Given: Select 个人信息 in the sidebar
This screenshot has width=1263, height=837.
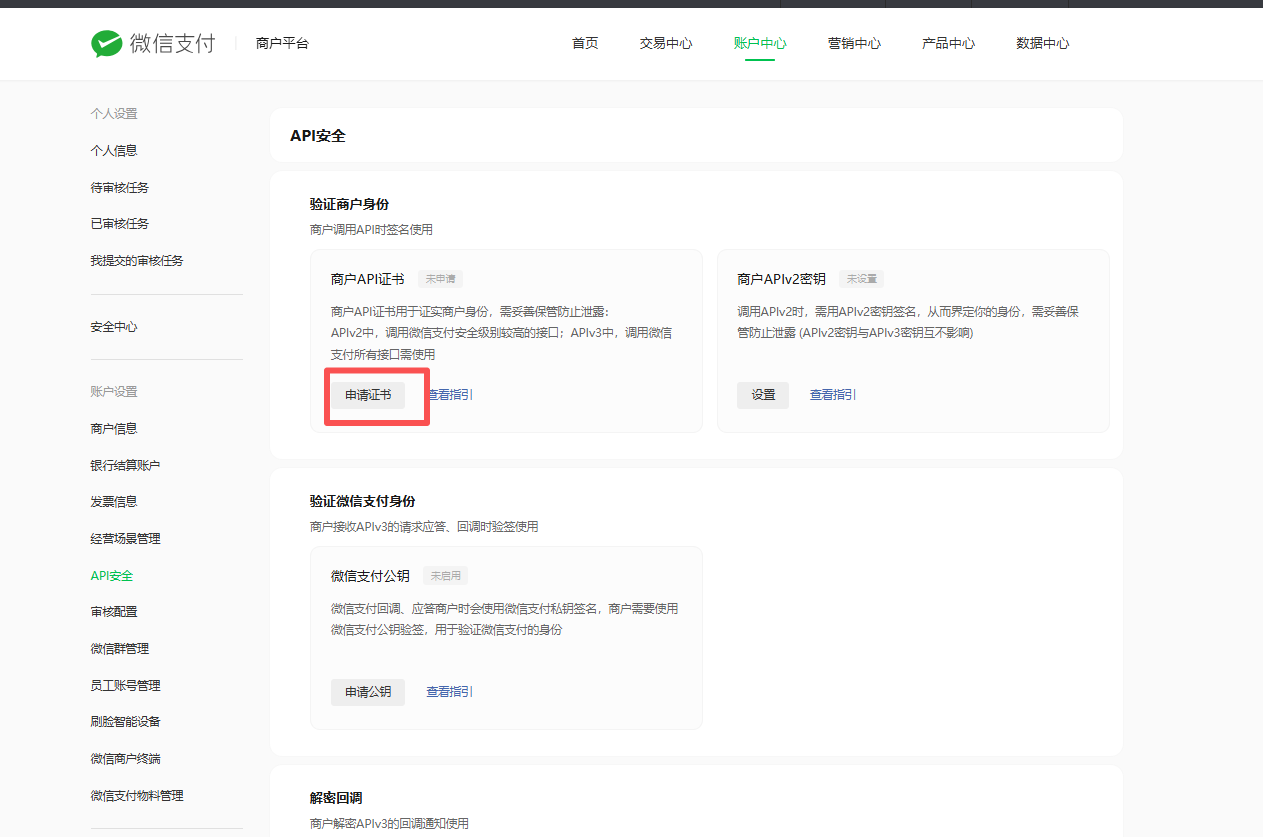Looking at the screenshot, I should (x=114, y=151).
